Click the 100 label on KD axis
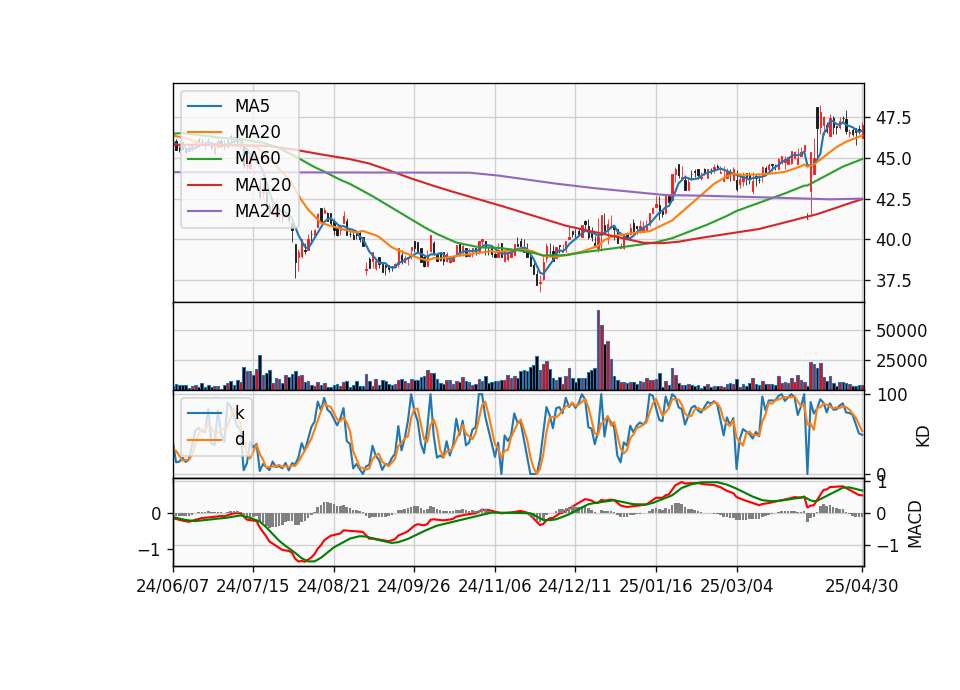This screenshot has width=960, height=690. tap(891, 395)
